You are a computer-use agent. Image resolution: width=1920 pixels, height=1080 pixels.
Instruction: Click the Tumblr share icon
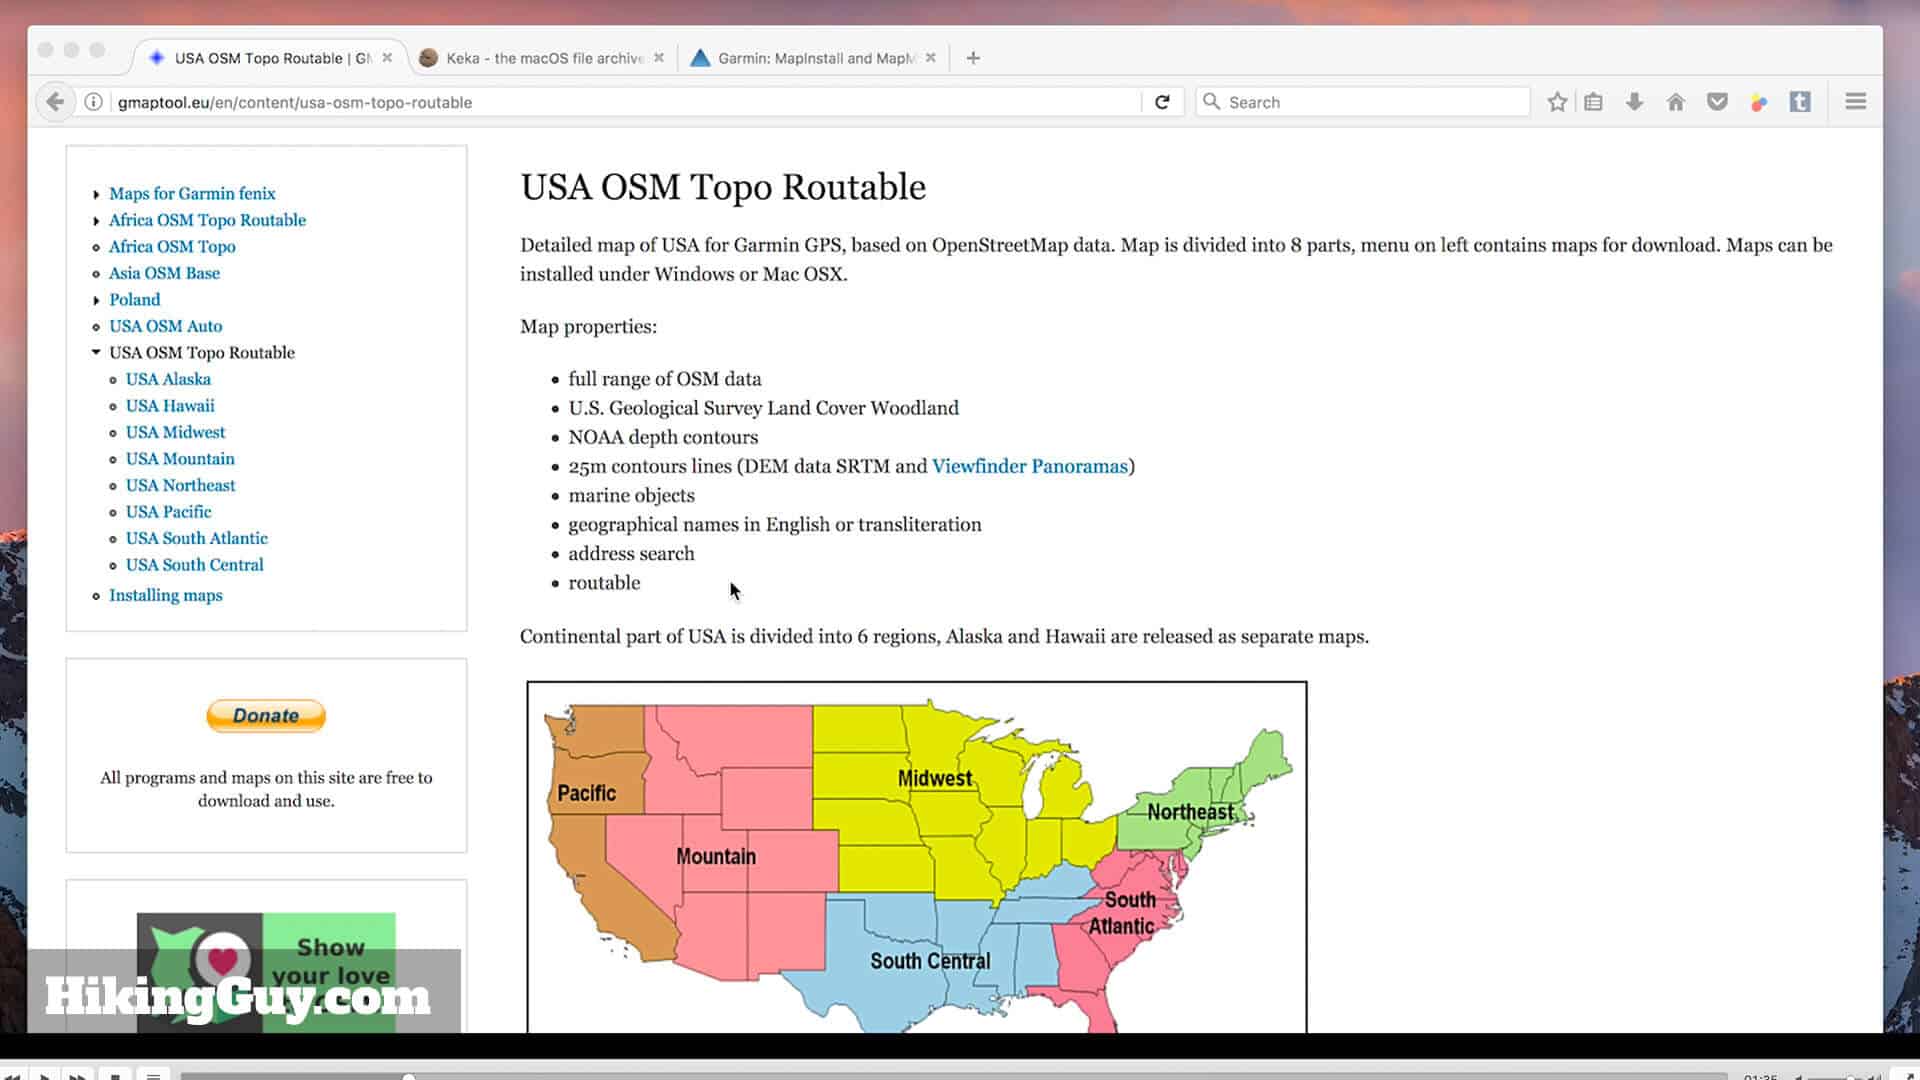click(x=1800, y=101)
